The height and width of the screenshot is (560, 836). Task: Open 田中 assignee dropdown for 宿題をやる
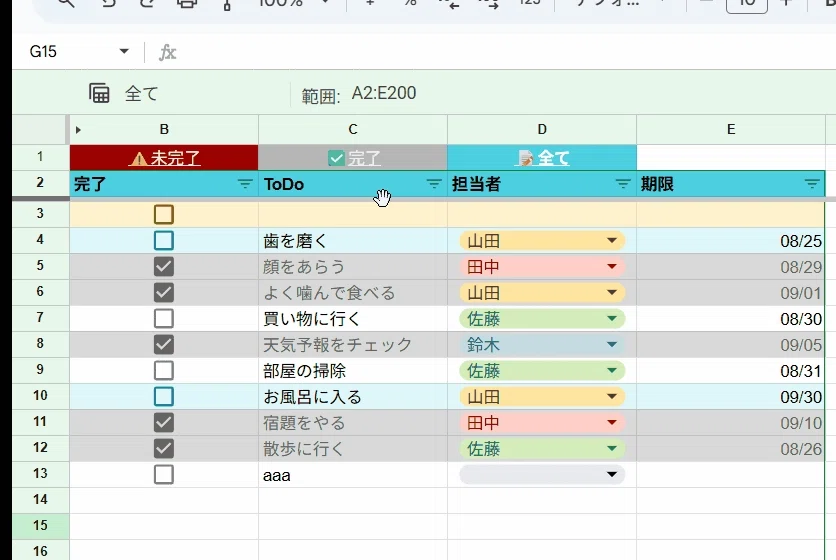pos(612,422)
